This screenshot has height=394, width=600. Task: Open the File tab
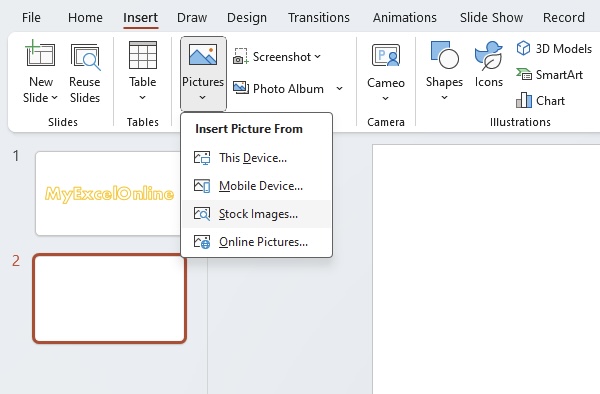(31, 18)
